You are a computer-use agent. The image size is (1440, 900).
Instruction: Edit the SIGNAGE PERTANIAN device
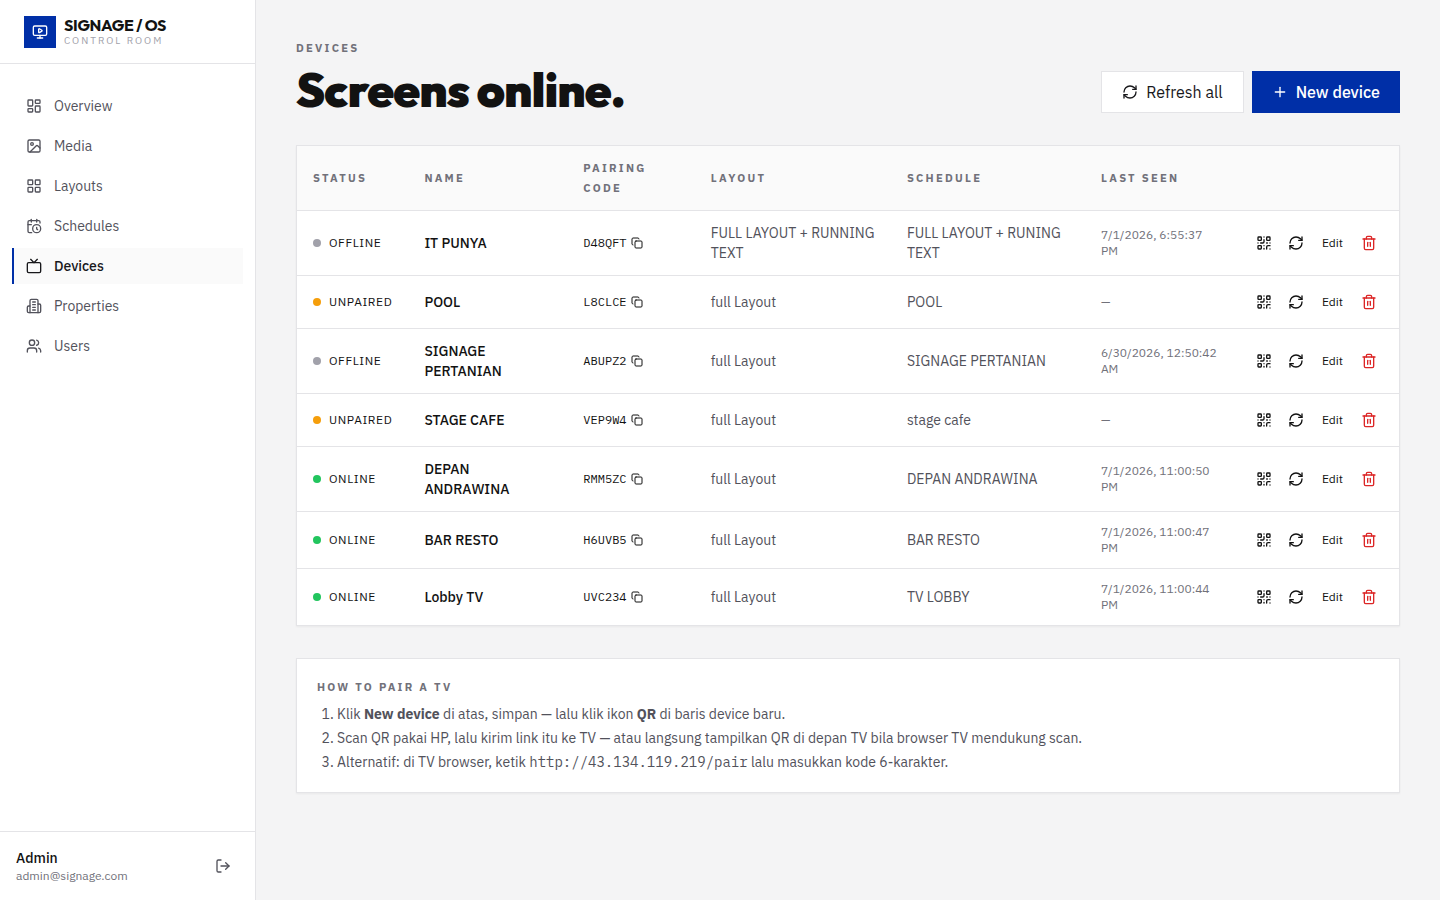click(1332, 361)
